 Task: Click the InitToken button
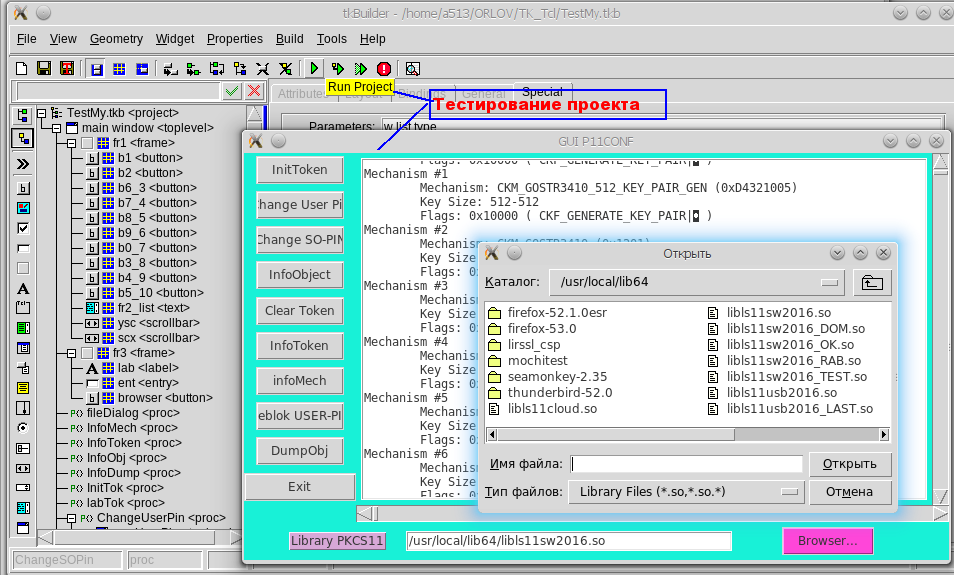click(x=299, y=170)
